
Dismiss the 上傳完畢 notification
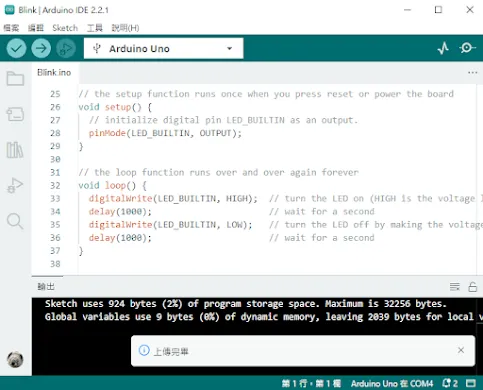point(461,350)
